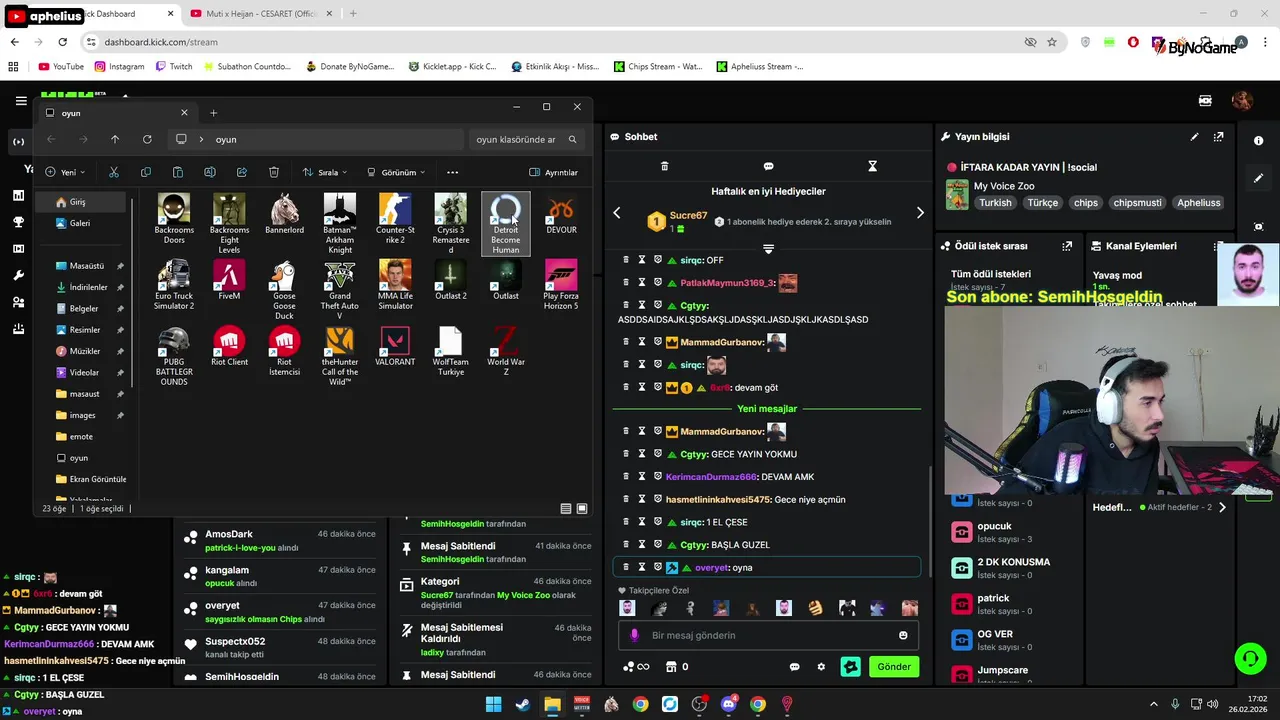The image size is (1280, 720).
Task: Open Steam from the taskbar
Action: pos(523,704)
